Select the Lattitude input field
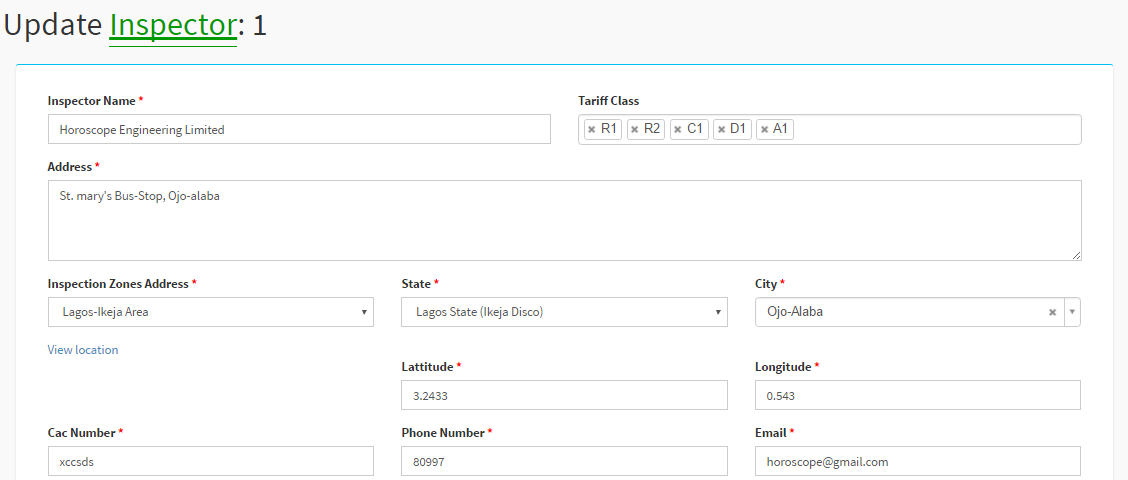The width and height of the screenshot is (1128, 480). point(564,395)
